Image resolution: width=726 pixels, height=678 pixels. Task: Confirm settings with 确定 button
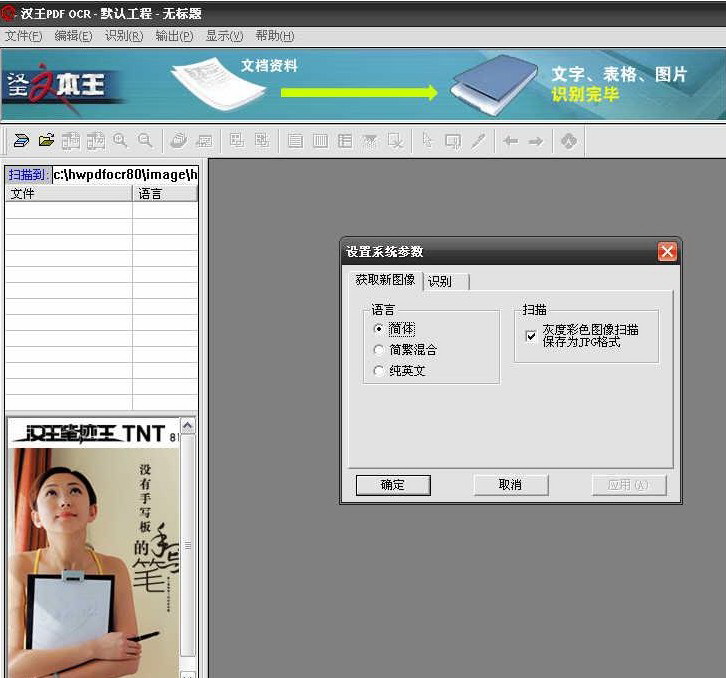[x=393, y=485]
